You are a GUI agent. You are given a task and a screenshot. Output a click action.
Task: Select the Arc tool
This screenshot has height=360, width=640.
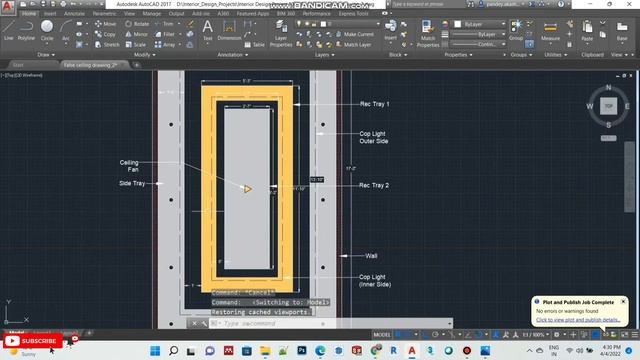[x=65, y=31]
